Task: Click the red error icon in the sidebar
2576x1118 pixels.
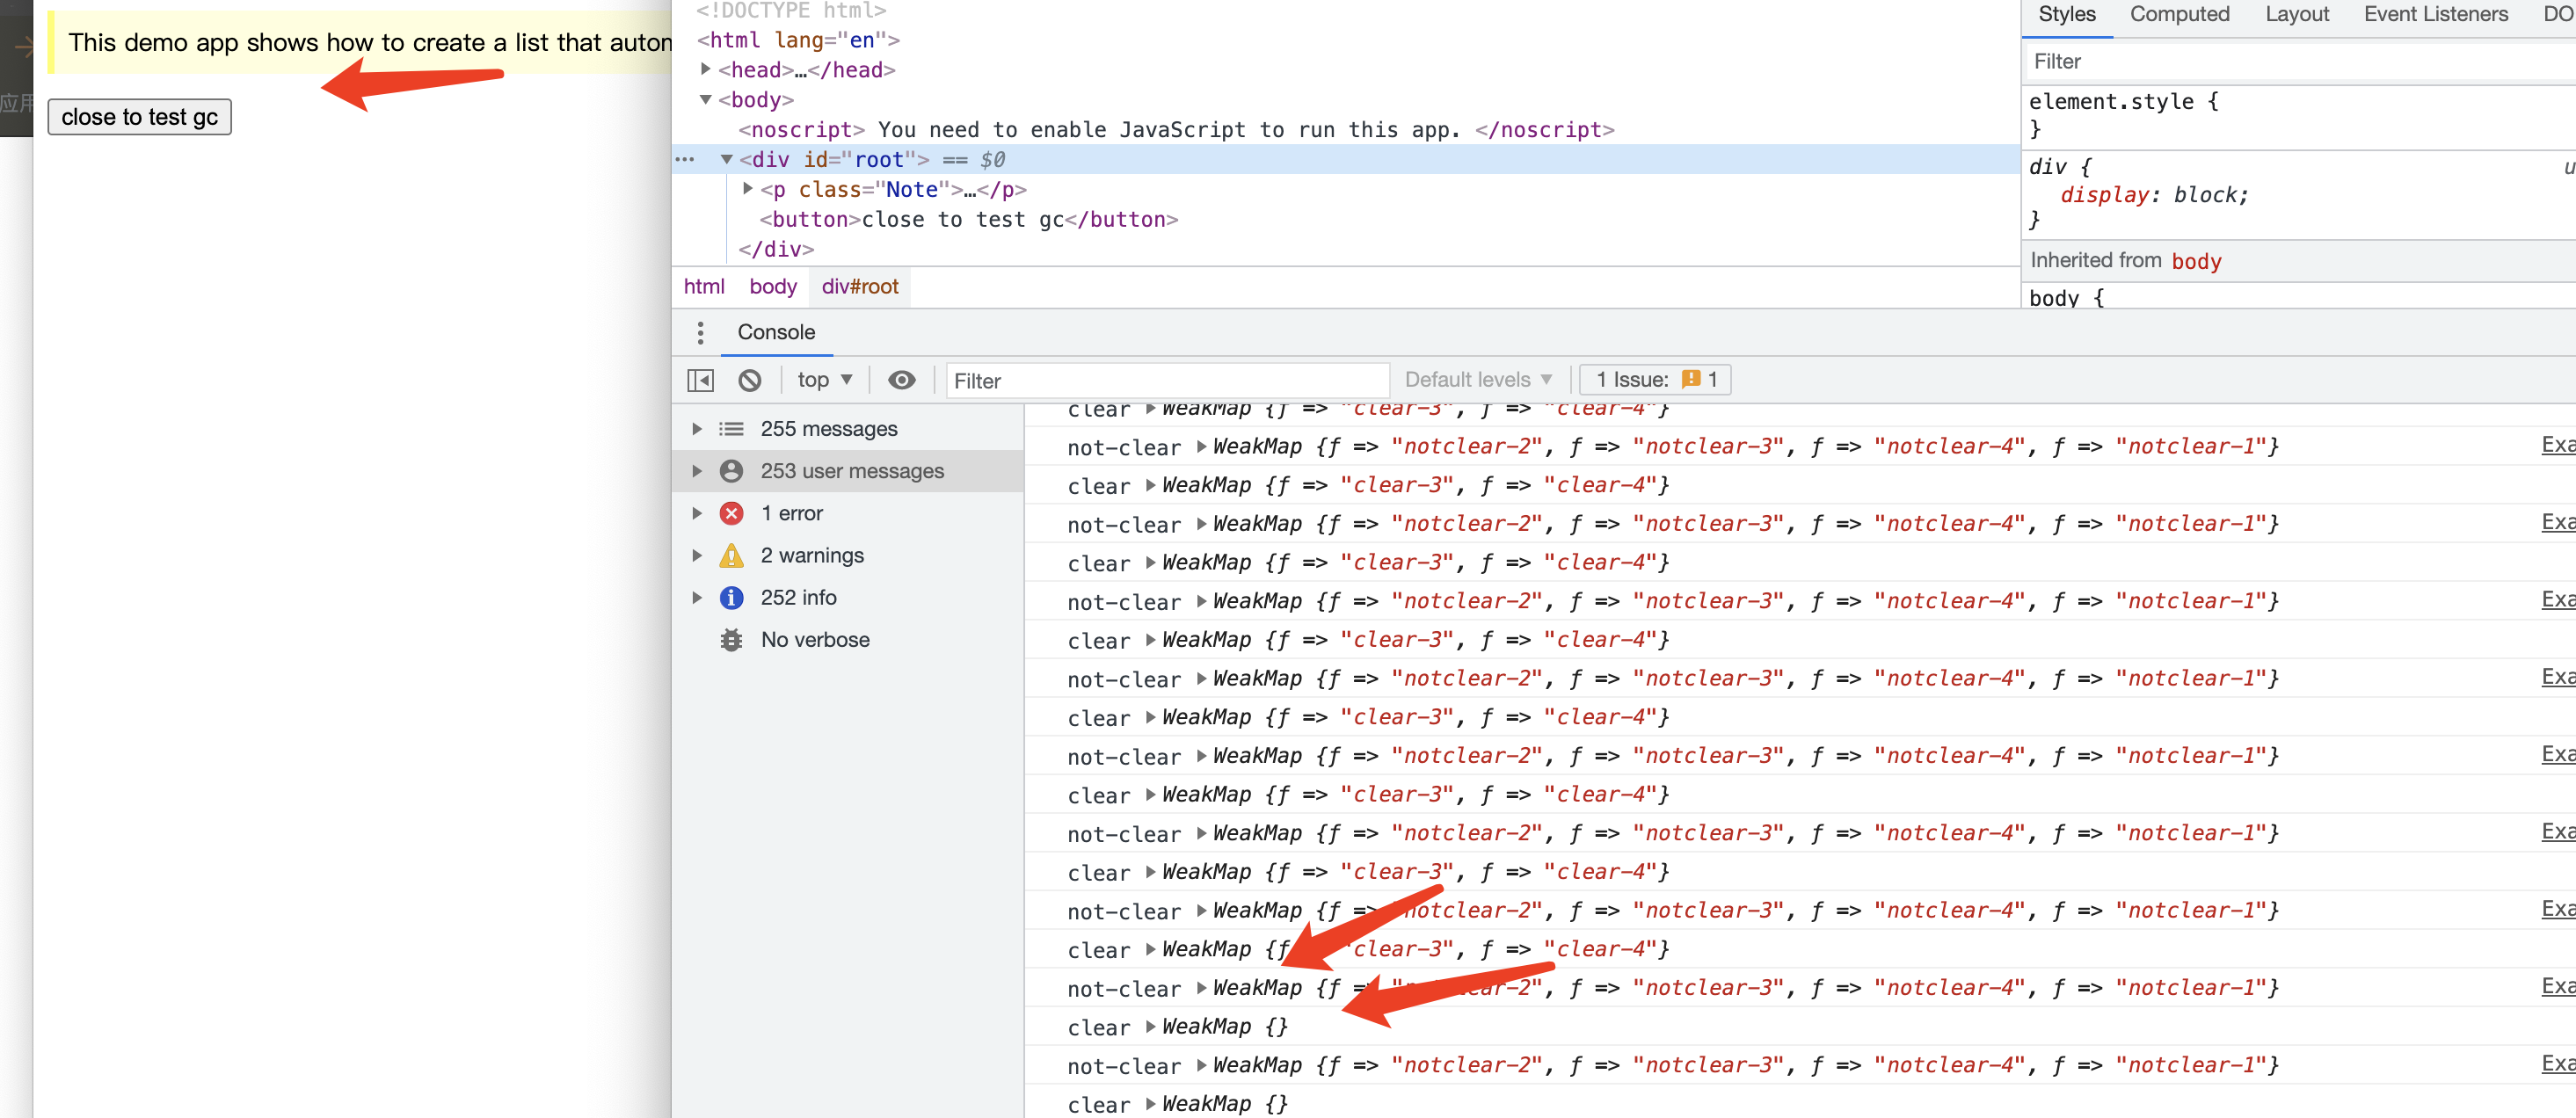Action: pos(731,513)
